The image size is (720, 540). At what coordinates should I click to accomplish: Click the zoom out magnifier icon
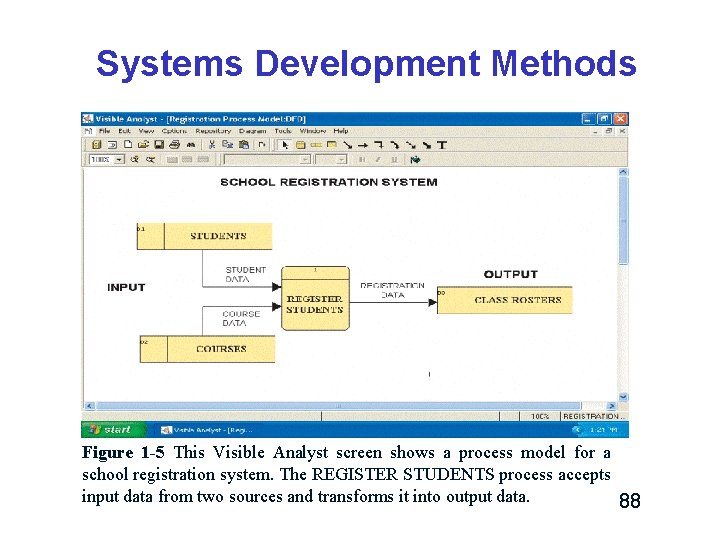click(150, 159)
